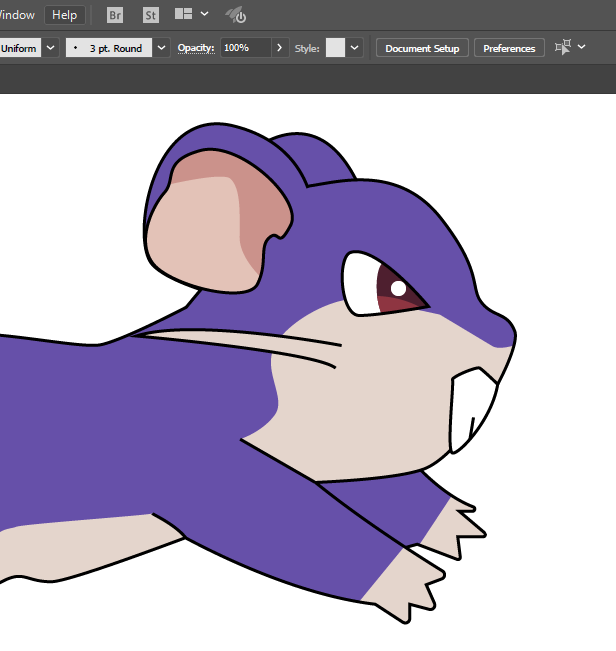Click the GPU Performance rocket icon
Image resolution: width=616 pixels, height=651 pixels.
[236, 15]
